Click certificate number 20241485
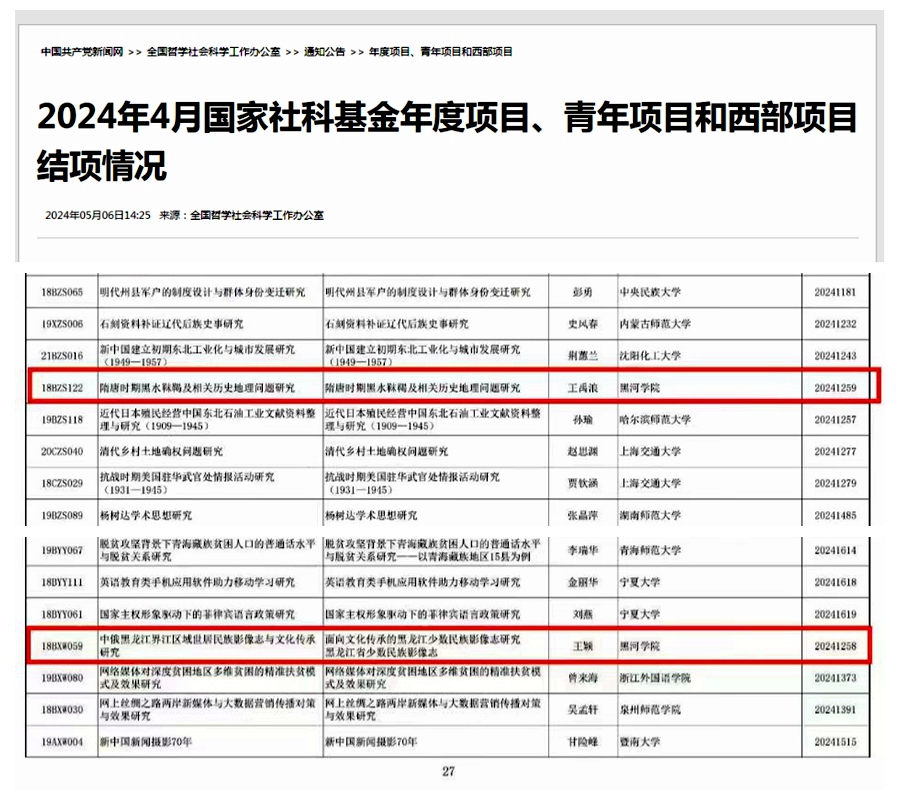Image resolution: width=900 pixels, height=800 pixels. (x=835, y=515)
